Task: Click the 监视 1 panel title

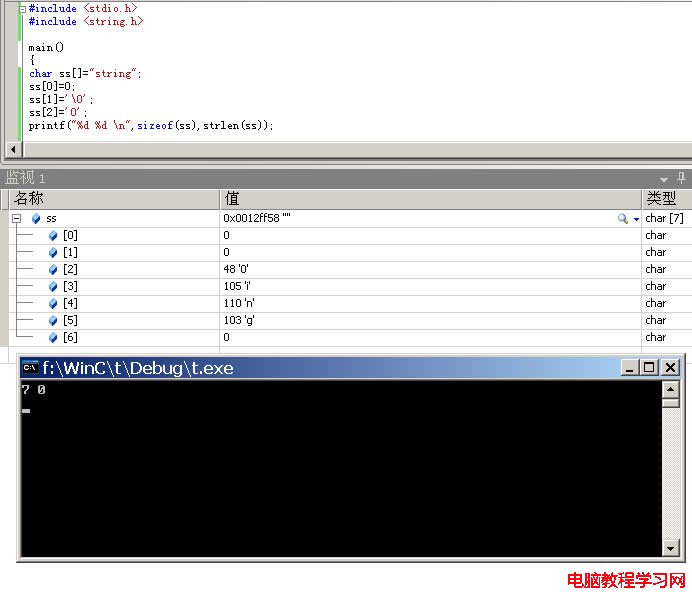Action: click(x=26, y=178)
